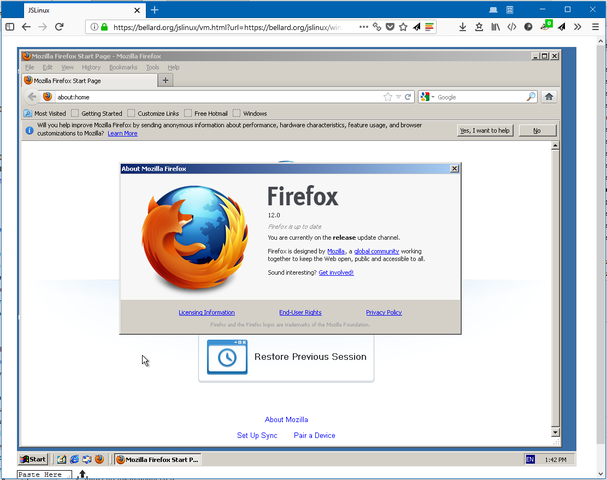Open the Free Hotmail bookmark

206,113
